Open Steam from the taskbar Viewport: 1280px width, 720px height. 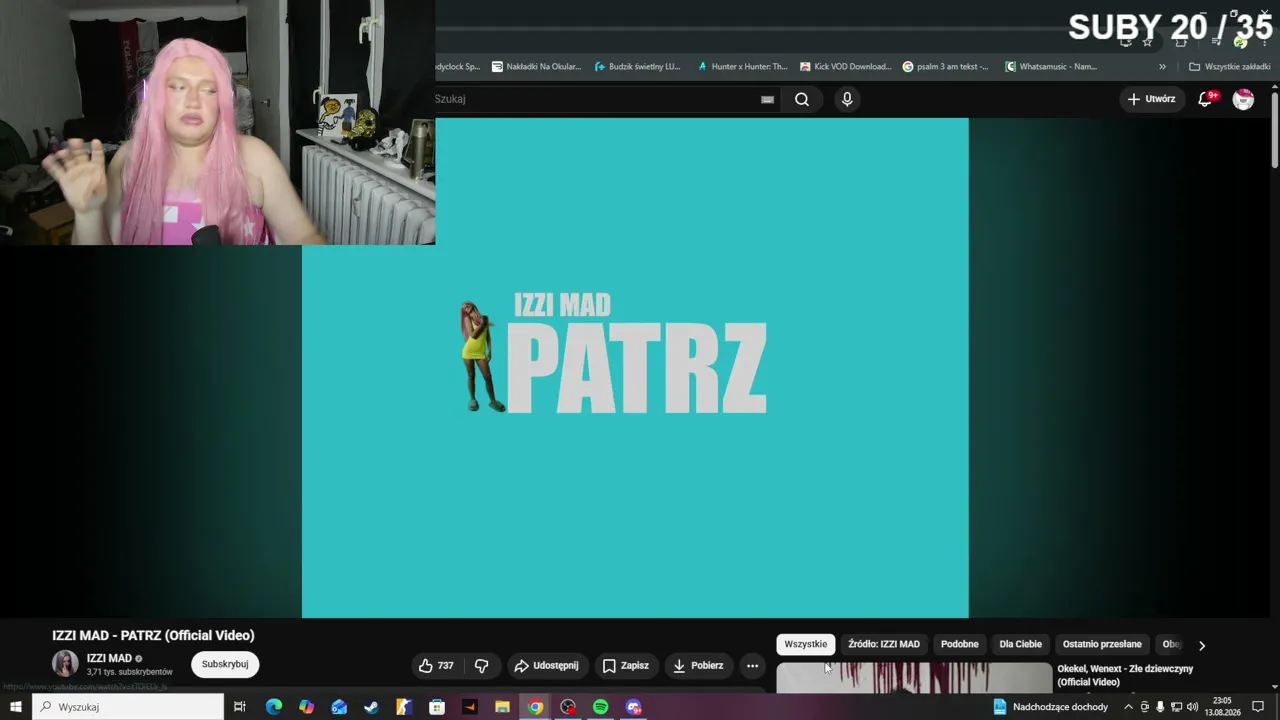pyautogui.click(x=371, y=707)
